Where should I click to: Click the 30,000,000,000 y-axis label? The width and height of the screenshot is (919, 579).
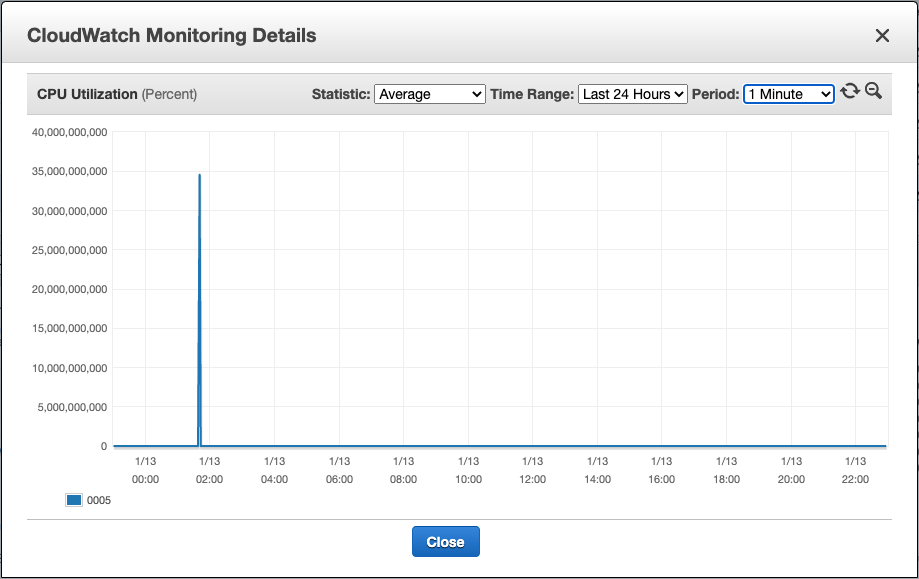[x=70, y=211]
